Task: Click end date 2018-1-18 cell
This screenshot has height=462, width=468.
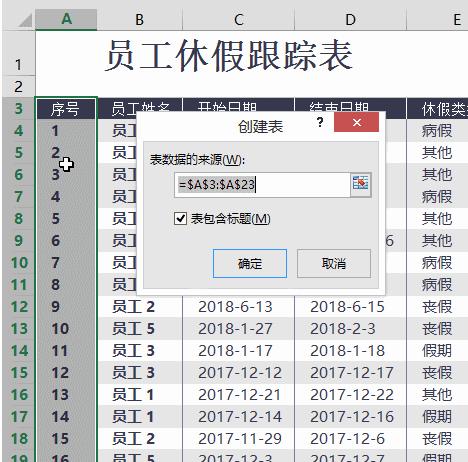Action: click(x=351, y=351)
